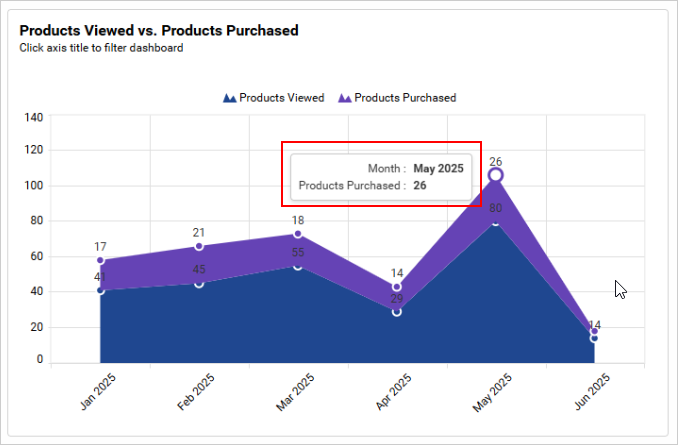Select Feb 2025 Products Purchased data point
The width and height of the screenshot is (678, 445).
point(199,246)
